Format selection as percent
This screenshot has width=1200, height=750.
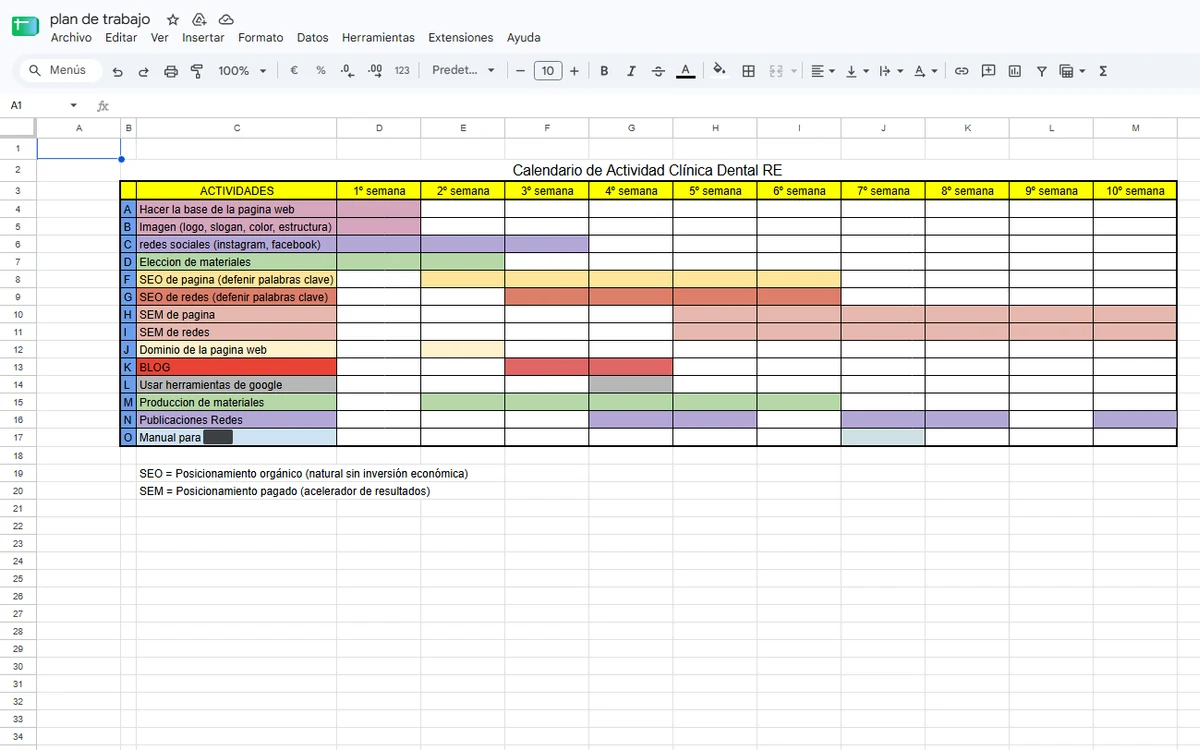click(321, 71)
